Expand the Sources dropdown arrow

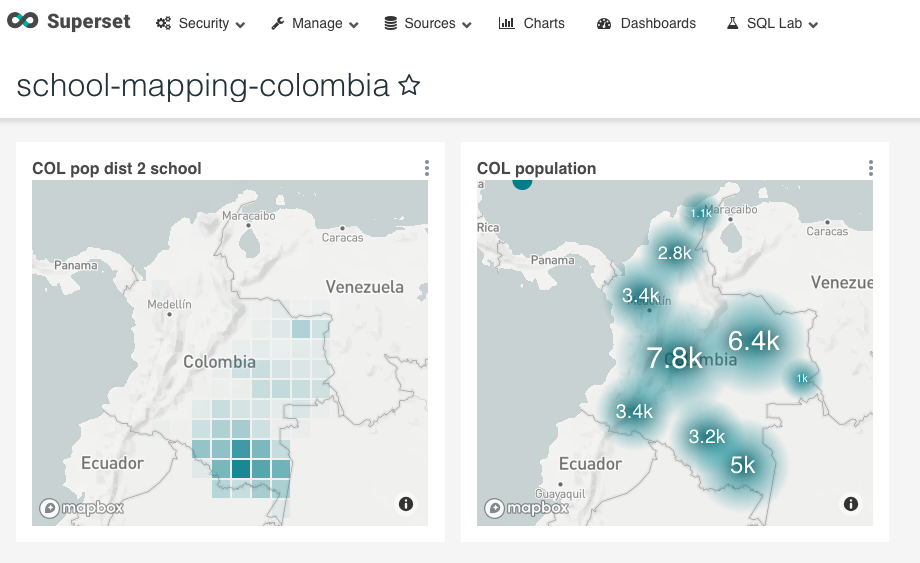[x=466, y=25]
